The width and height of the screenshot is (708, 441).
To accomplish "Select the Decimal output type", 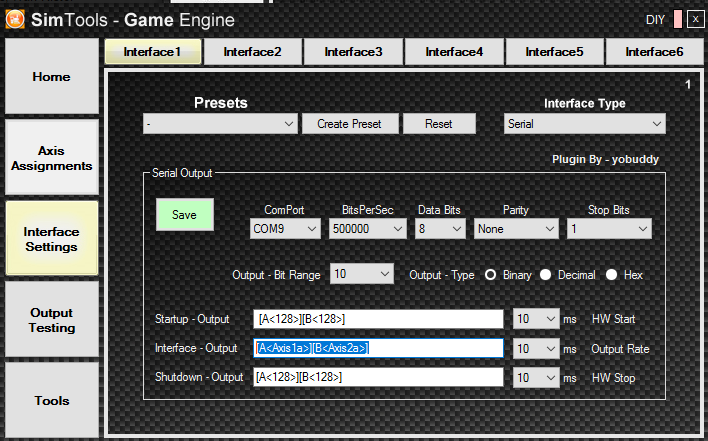I will click(x=545, y=275).
